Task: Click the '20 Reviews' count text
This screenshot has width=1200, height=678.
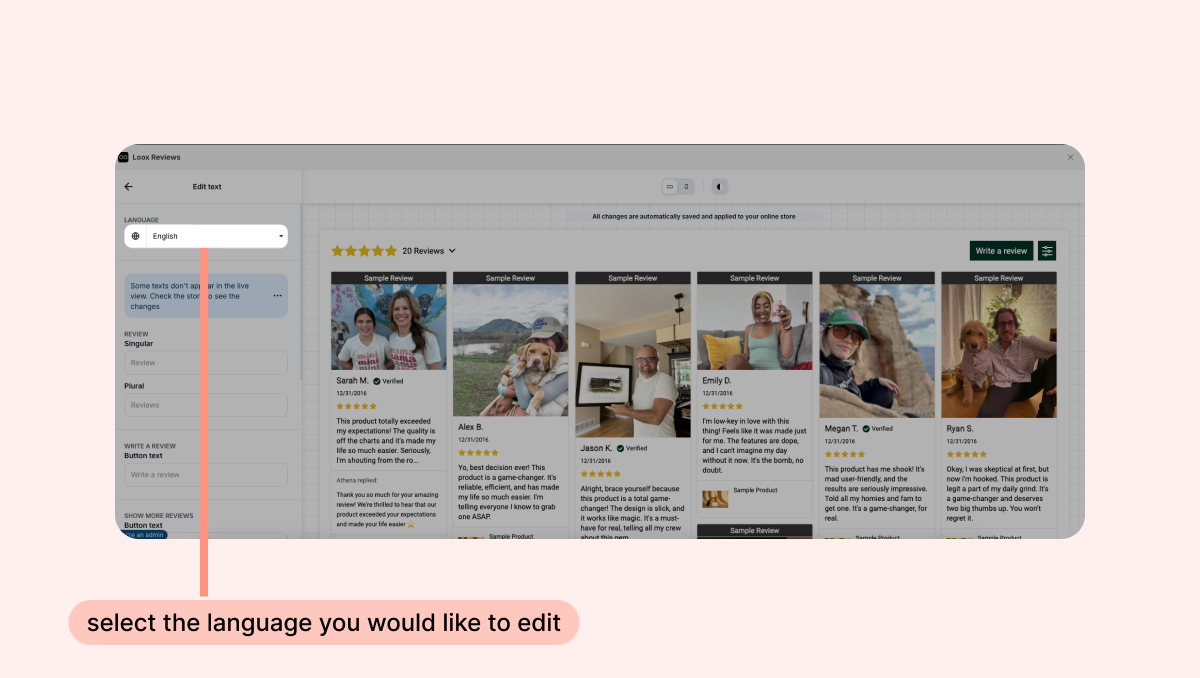Action: click(422, 251)
